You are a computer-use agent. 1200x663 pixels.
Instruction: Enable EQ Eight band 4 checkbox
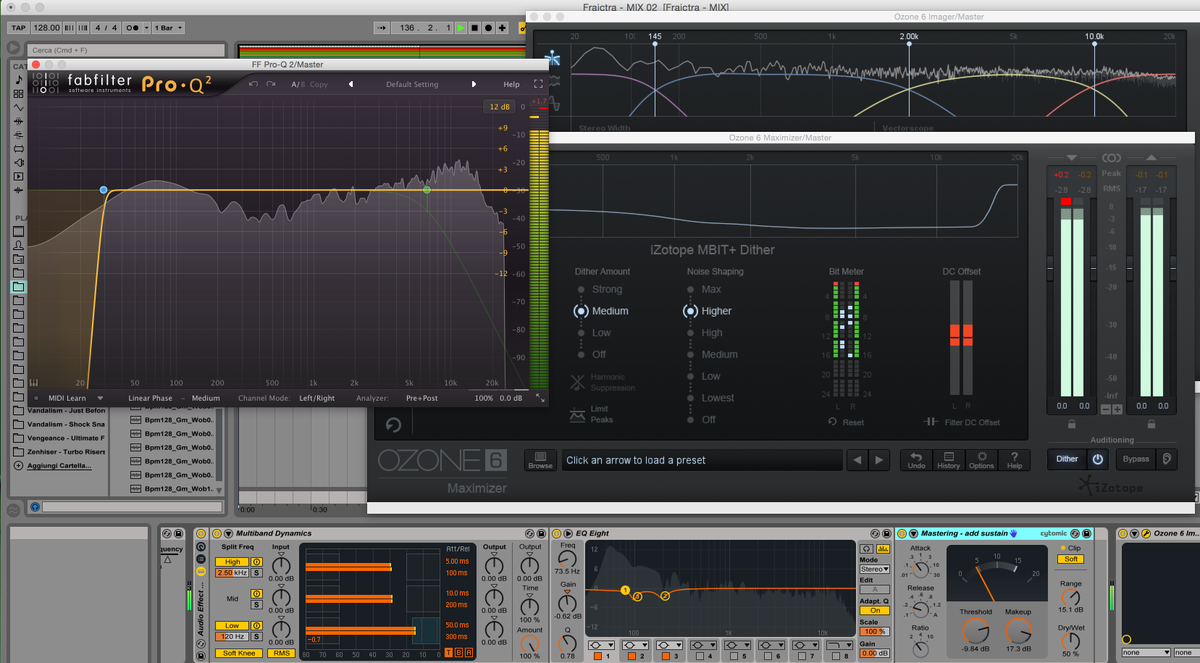(x=699, y=656)
